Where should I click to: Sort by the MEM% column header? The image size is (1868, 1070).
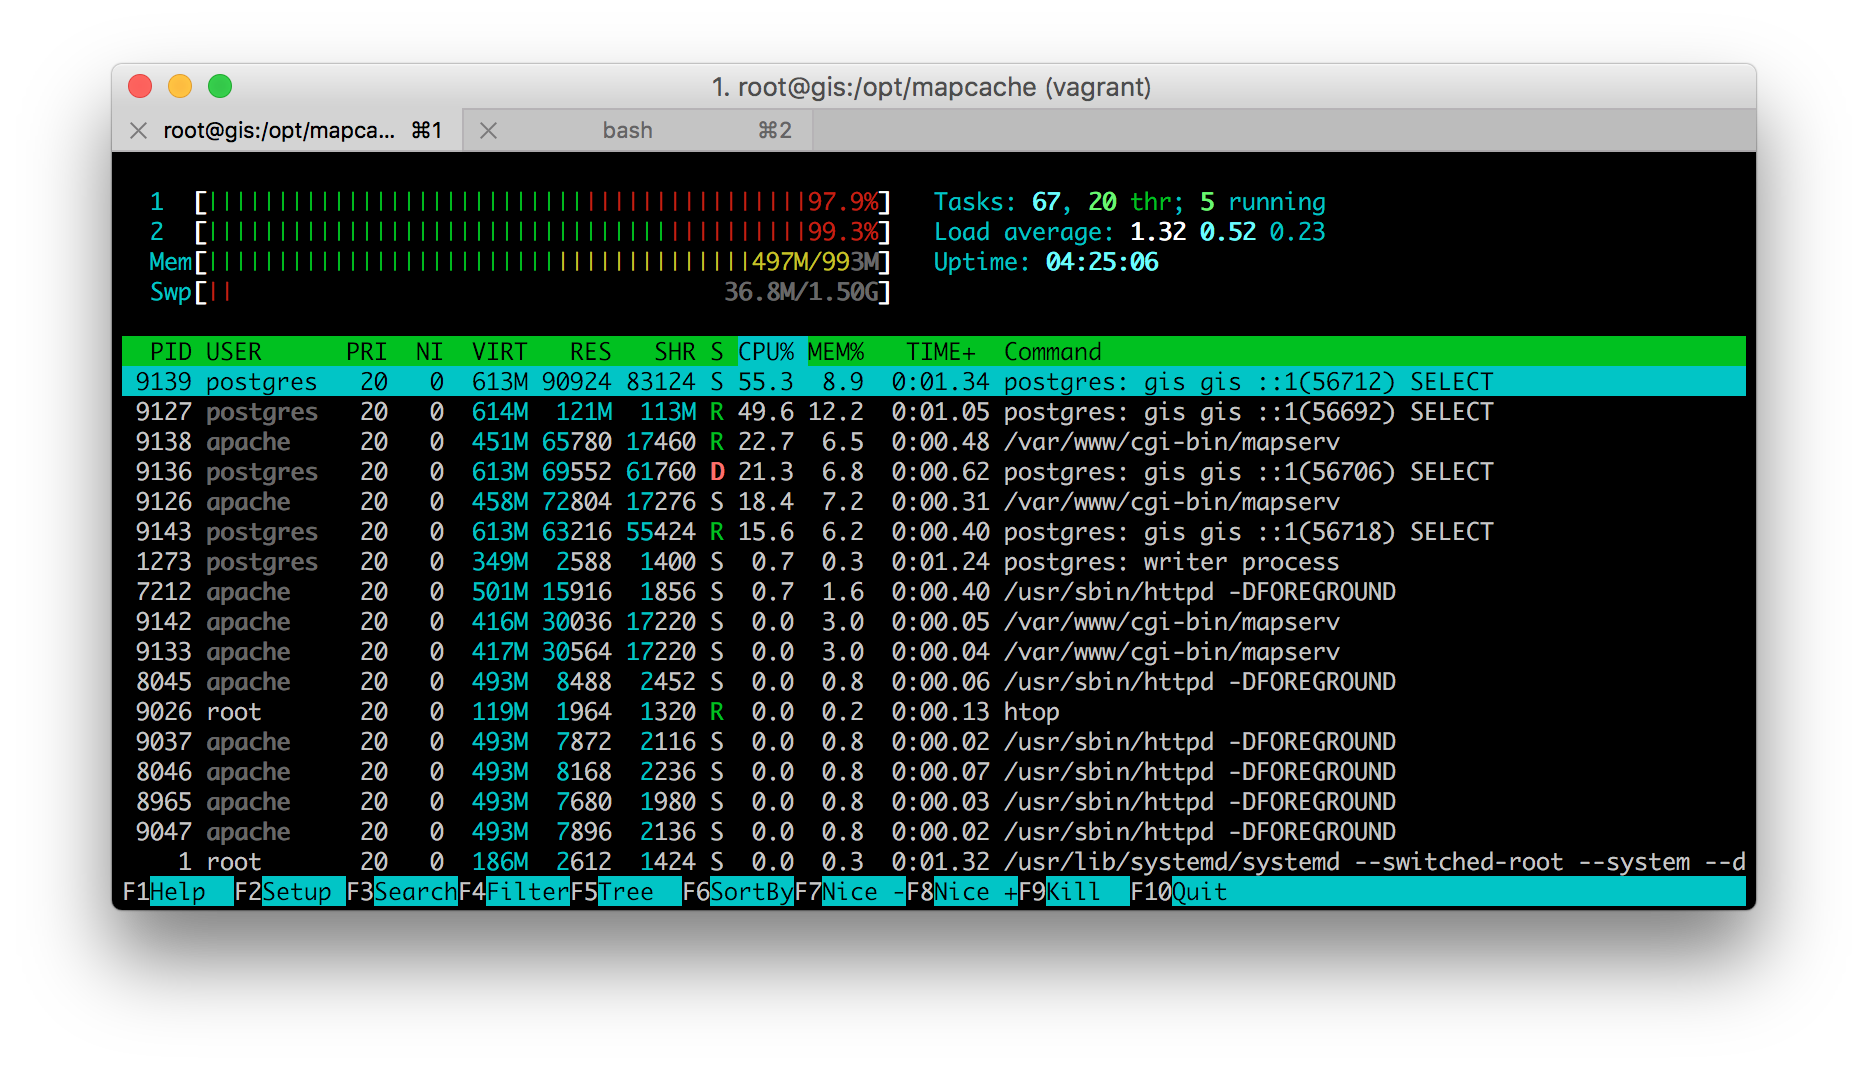point(836,352)
